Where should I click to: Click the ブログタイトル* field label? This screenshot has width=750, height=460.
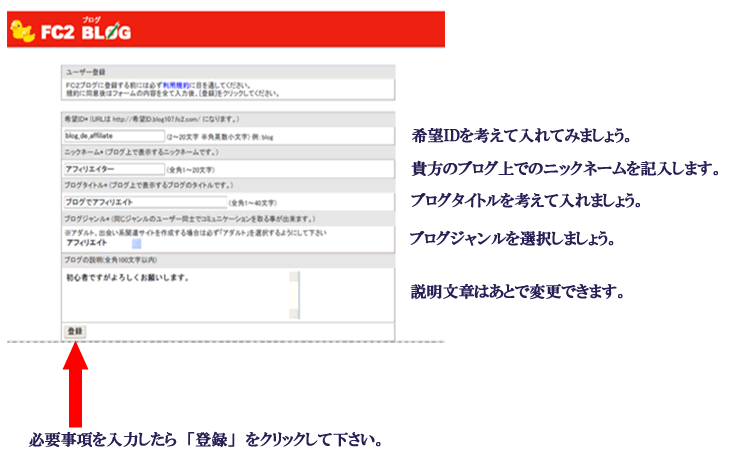[149, 185]
